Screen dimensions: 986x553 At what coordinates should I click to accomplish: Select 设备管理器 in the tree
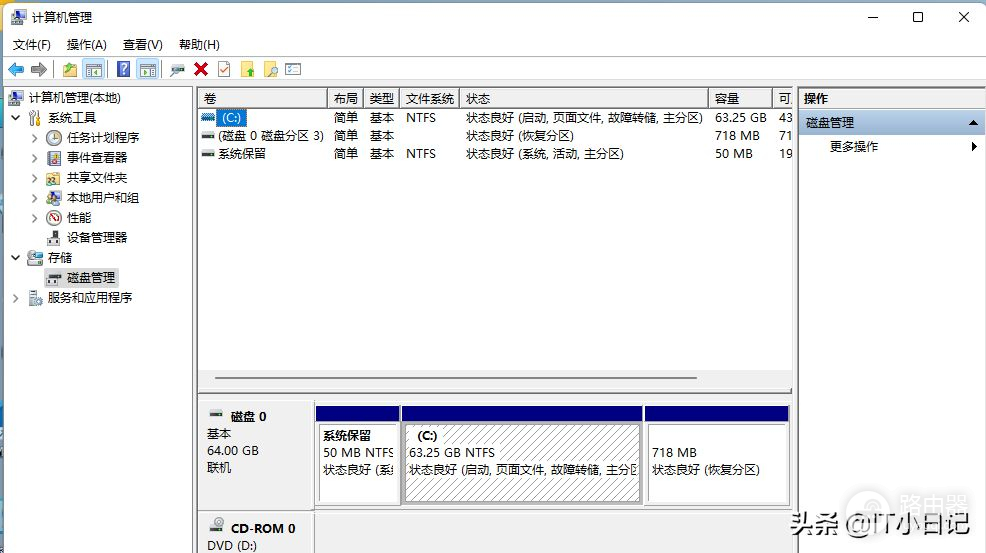[97, 238]
